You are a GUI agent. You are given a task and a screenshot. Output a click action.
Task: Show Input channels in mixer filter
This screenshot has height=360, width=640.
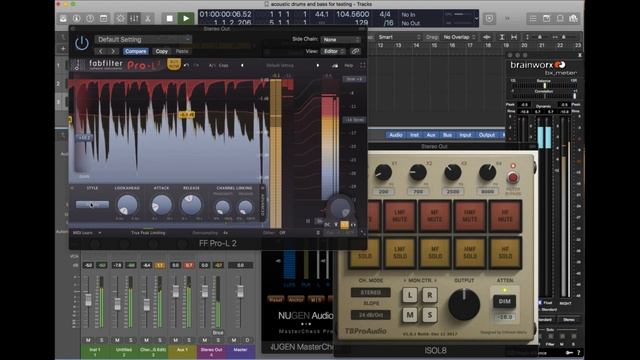pos(465,135)
